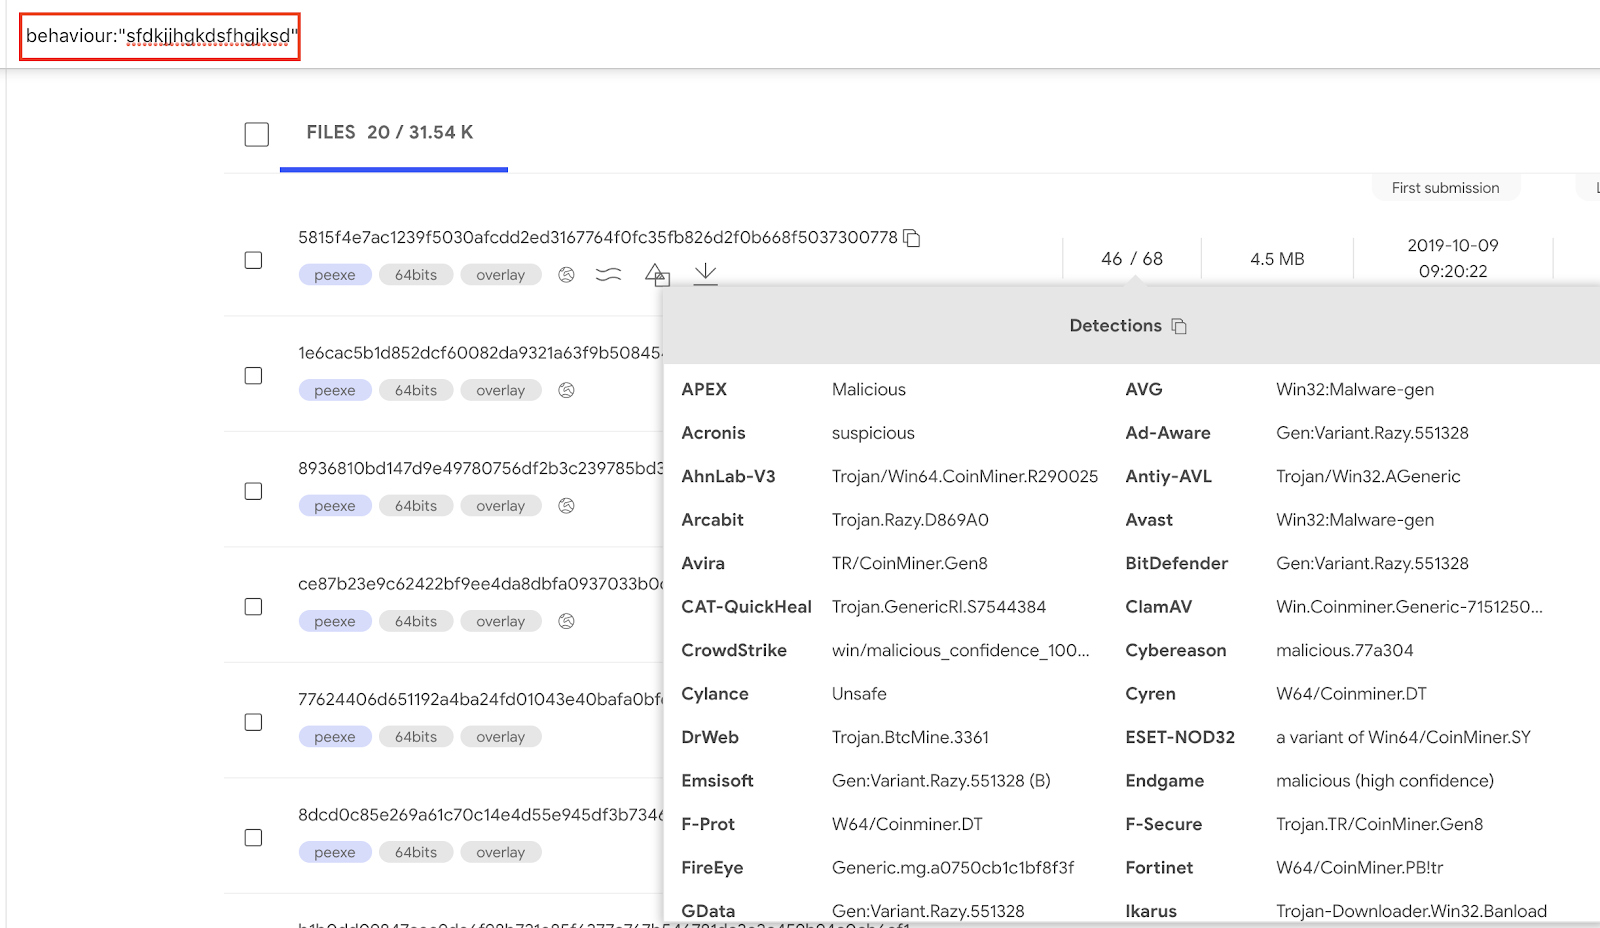Select the 1e6cac5b1d file checkbox
The width and height of the screenshot is (1600, 928).
[x=254, y=376]
